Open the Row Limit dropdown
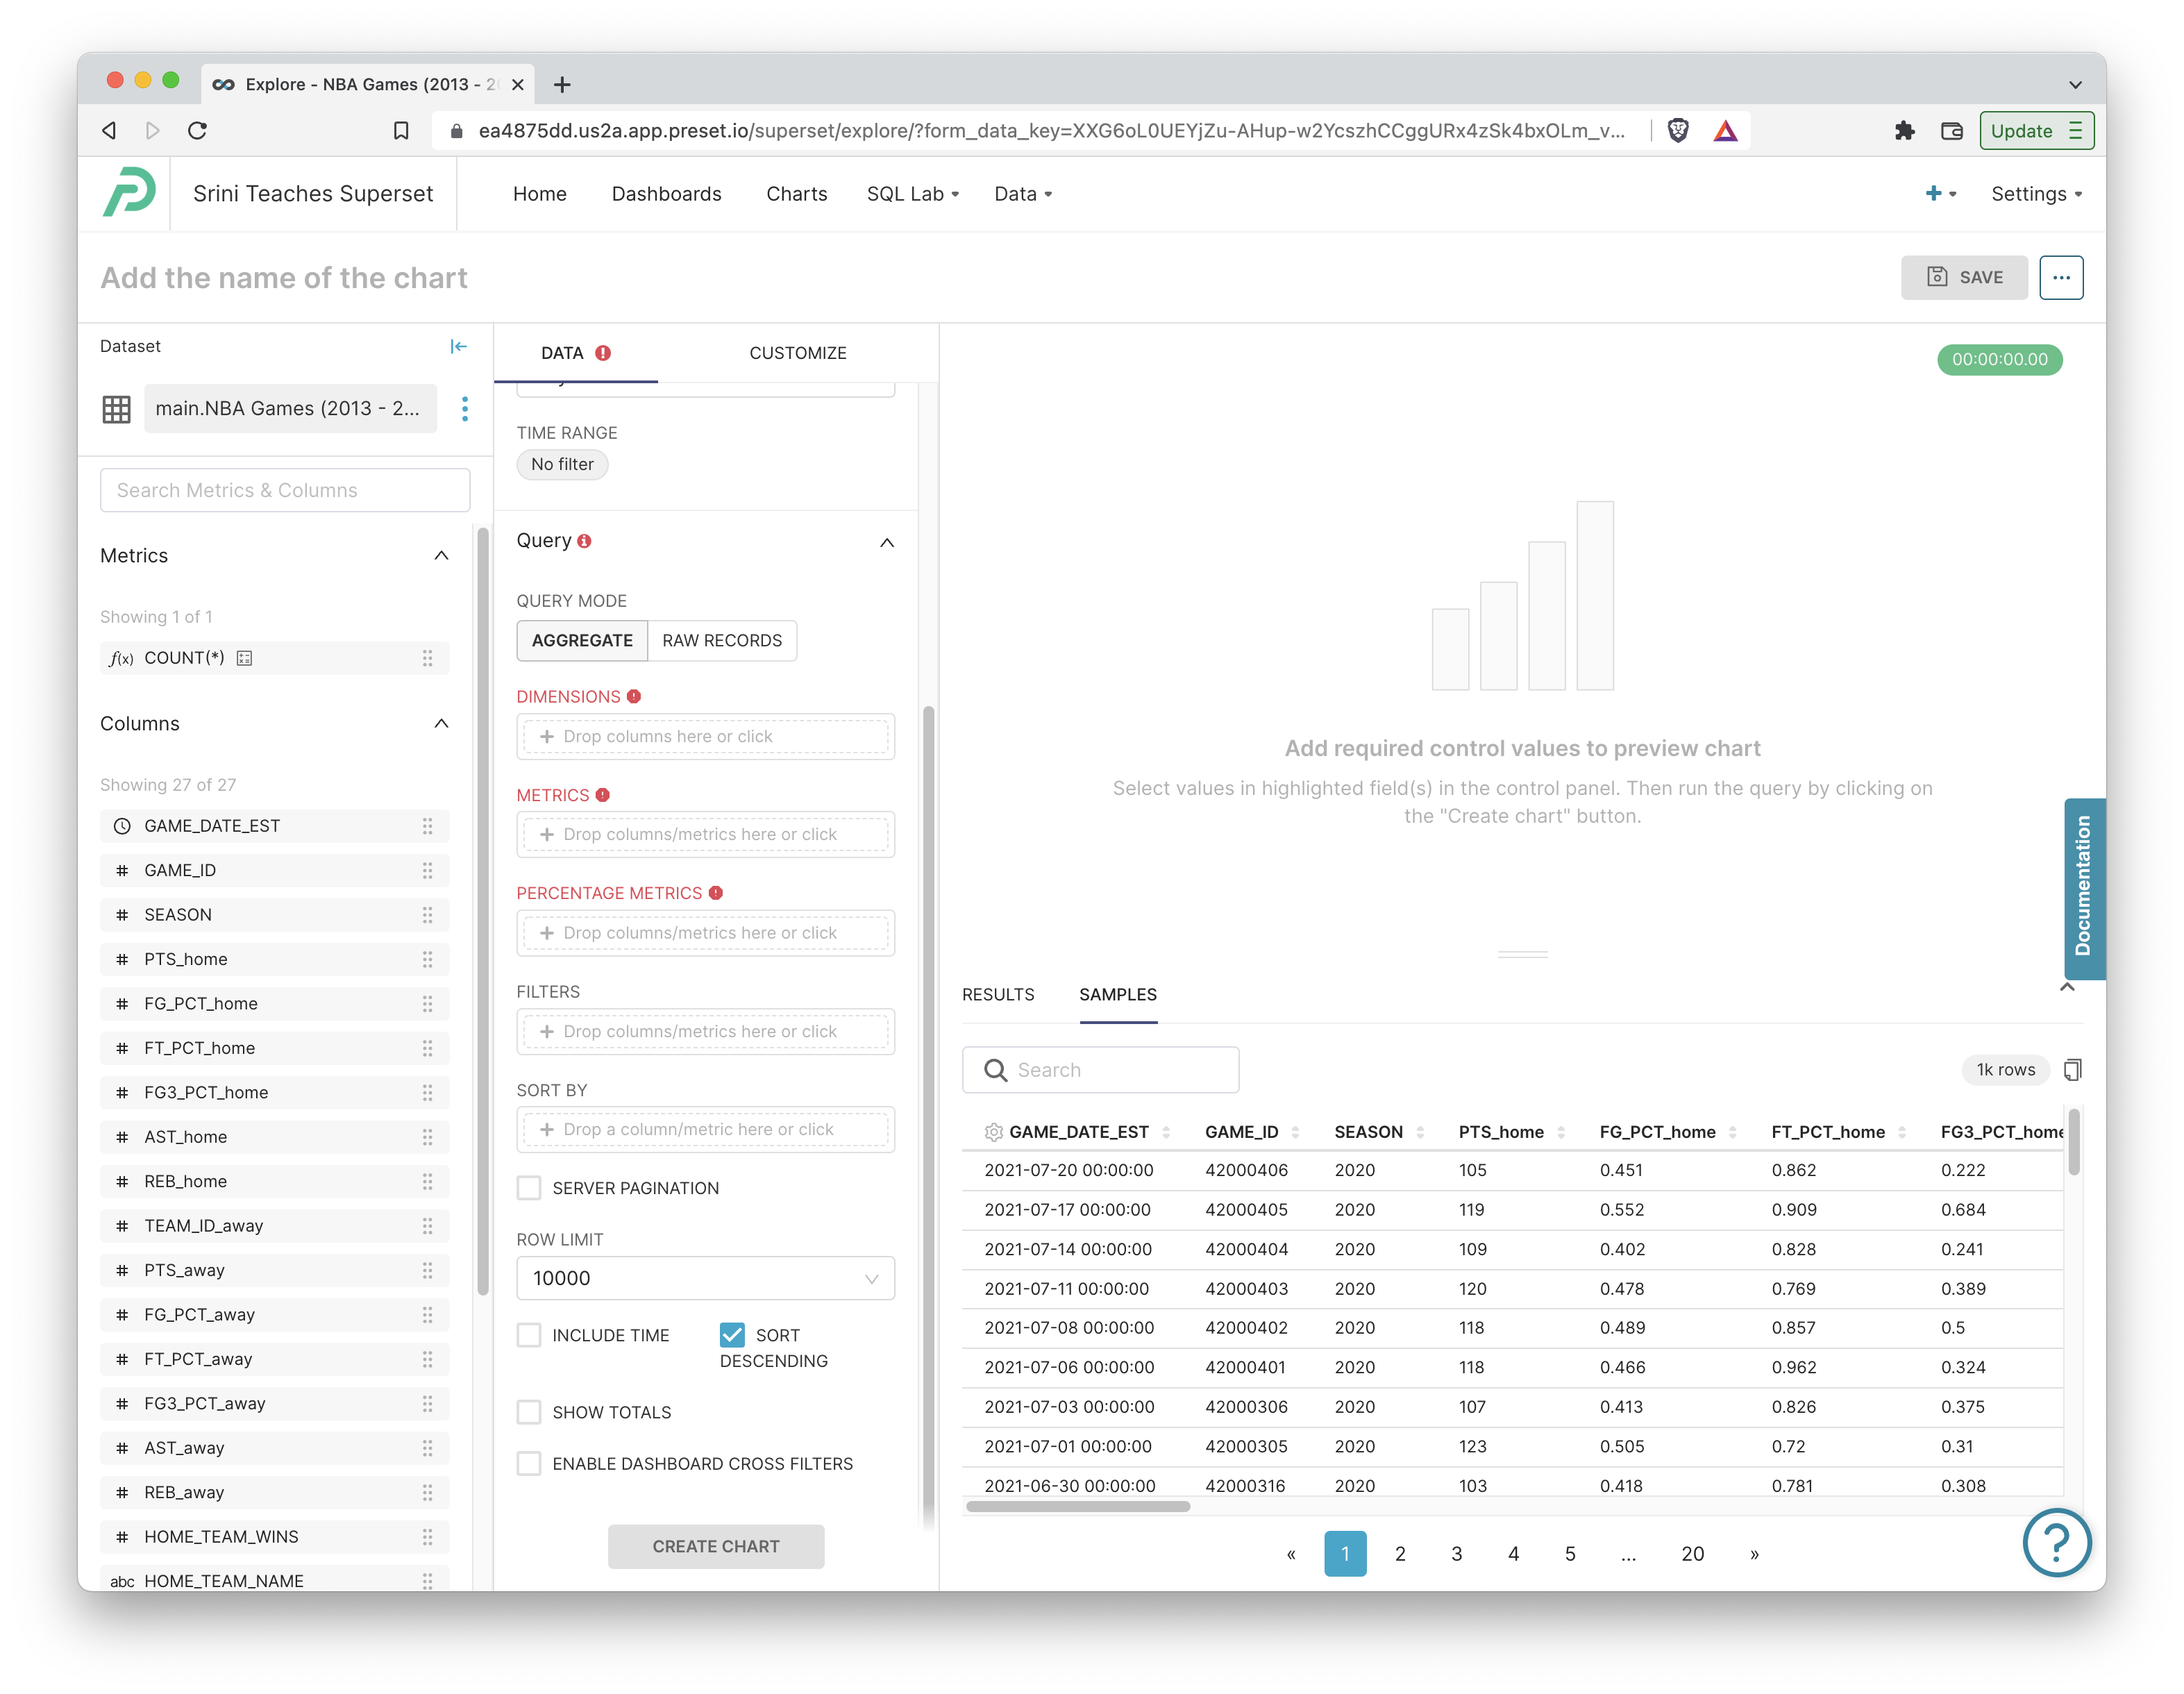This screenshot has width=2184, height=1694. click(705, 1277)
